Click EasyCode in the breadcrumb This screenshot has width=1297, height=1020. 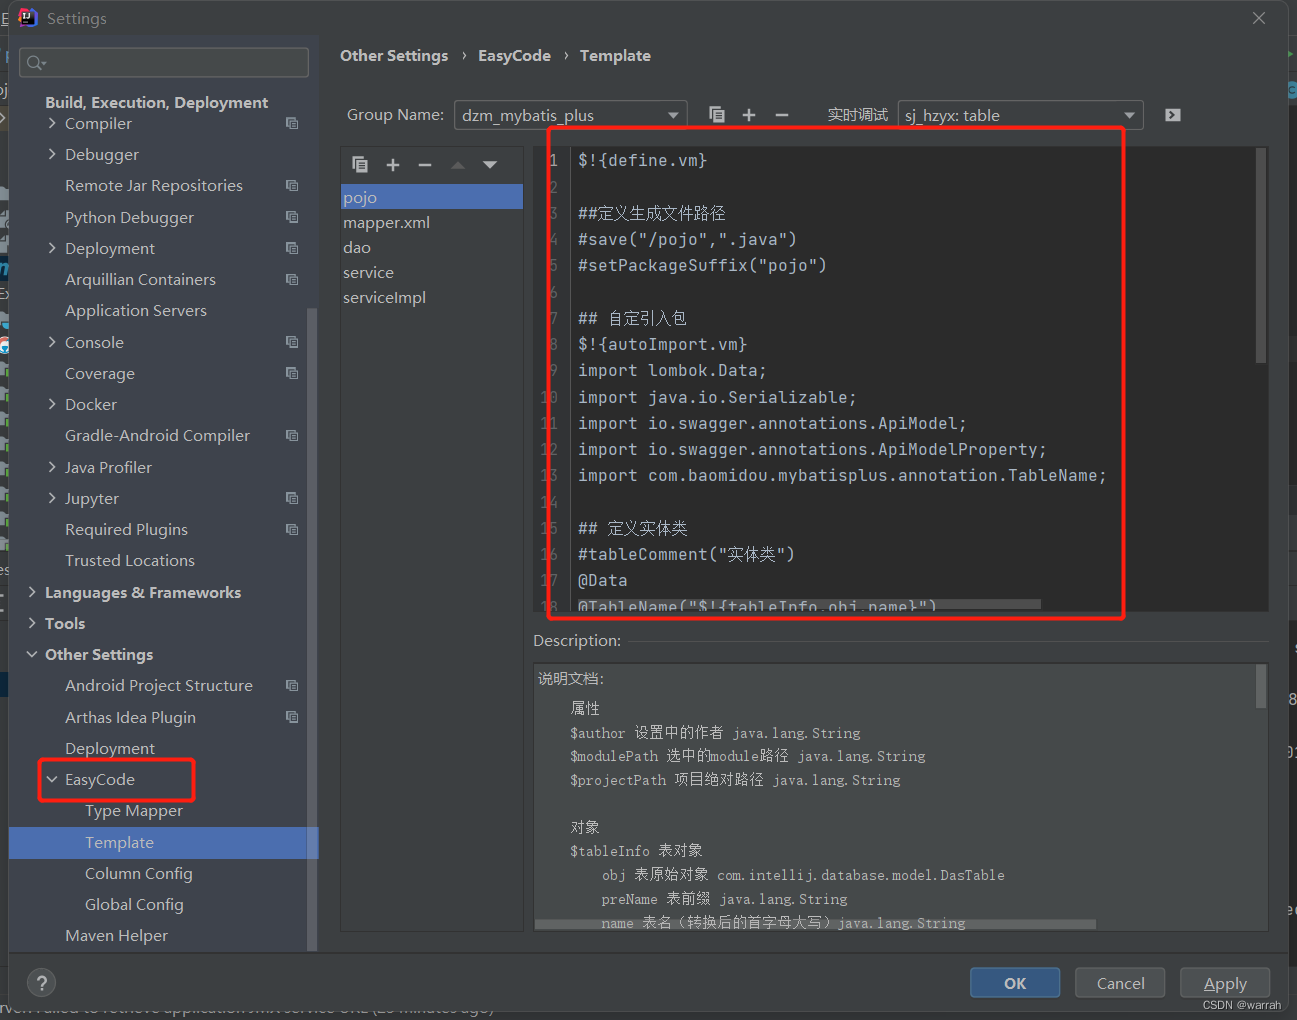coord(514,56)
